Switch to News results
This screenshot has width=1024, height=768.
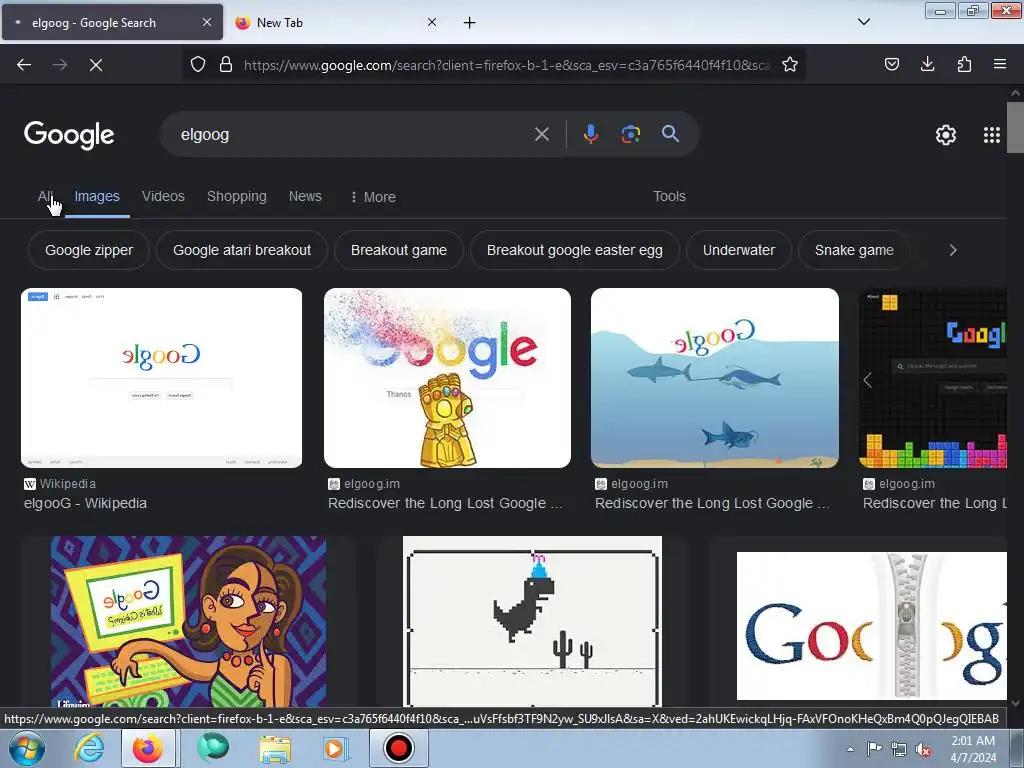pos(305,197)
